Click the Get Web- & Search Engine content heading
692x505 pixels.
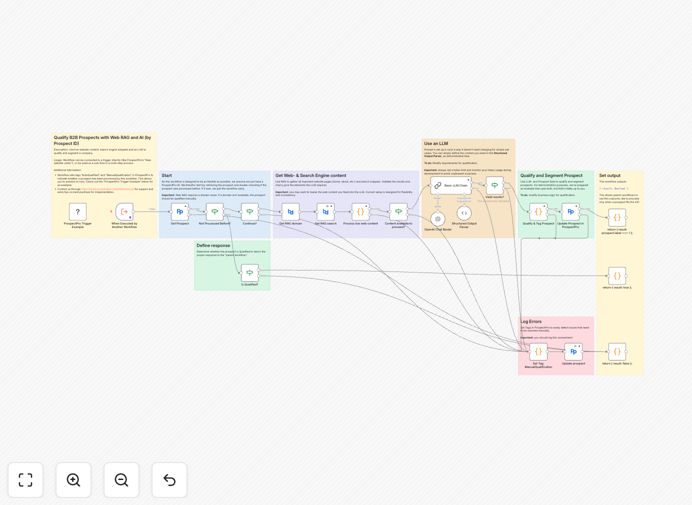311,175
